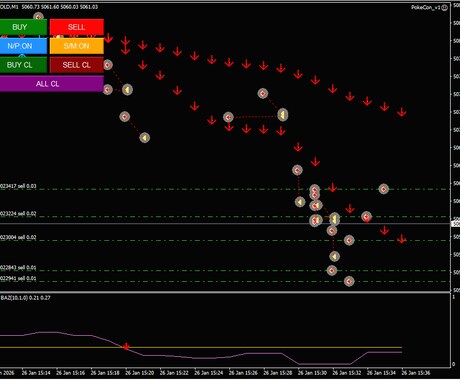This screenshot has height=380, width=460.
Task: Close buy positions with BUY CL
Action: click(23, 65)
